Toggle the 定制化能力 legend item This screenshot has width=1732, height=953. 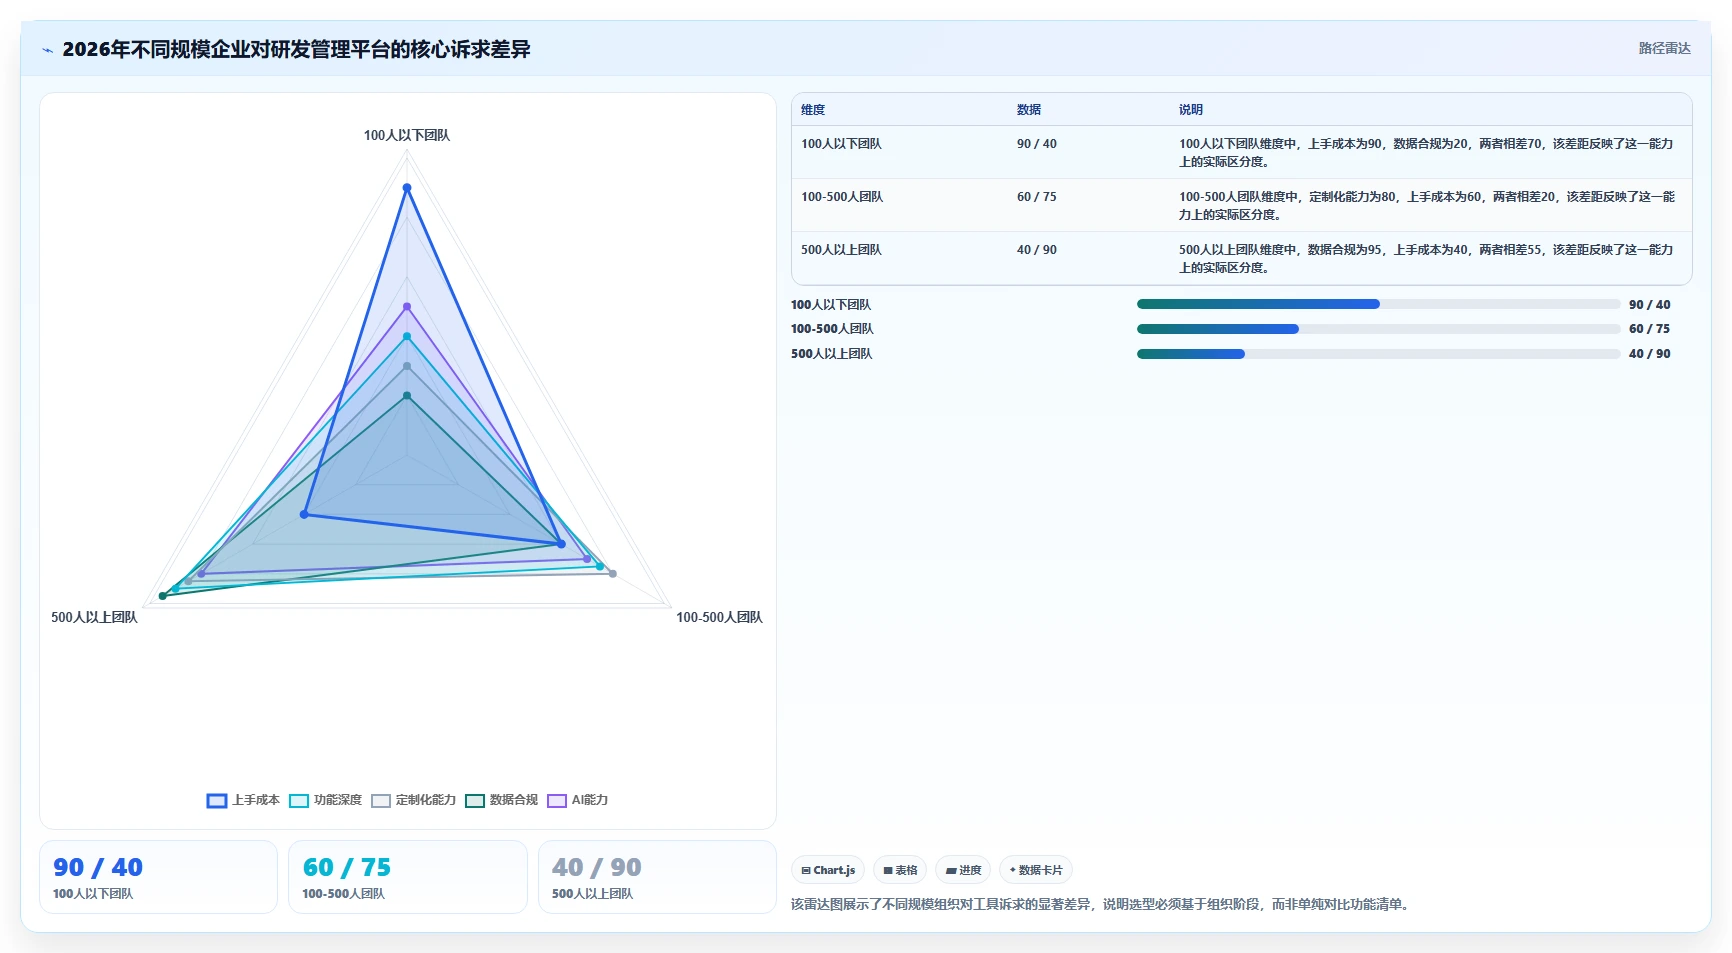pyautogui.click(x=414, y=800)
